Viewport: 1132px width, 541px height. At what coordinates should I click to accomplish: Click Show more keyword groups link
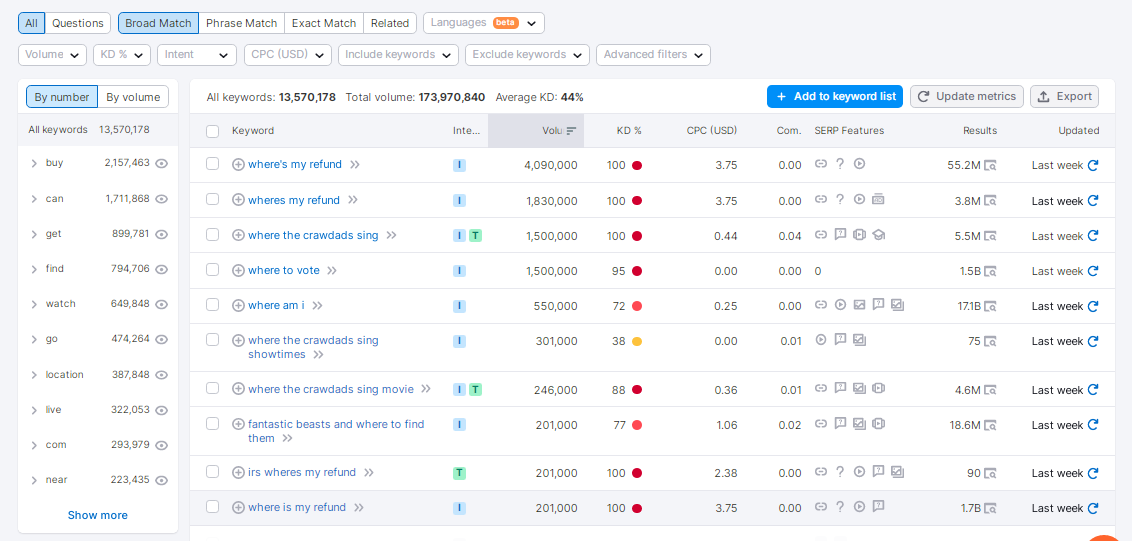pyautogui.click(x=97, y=515)
